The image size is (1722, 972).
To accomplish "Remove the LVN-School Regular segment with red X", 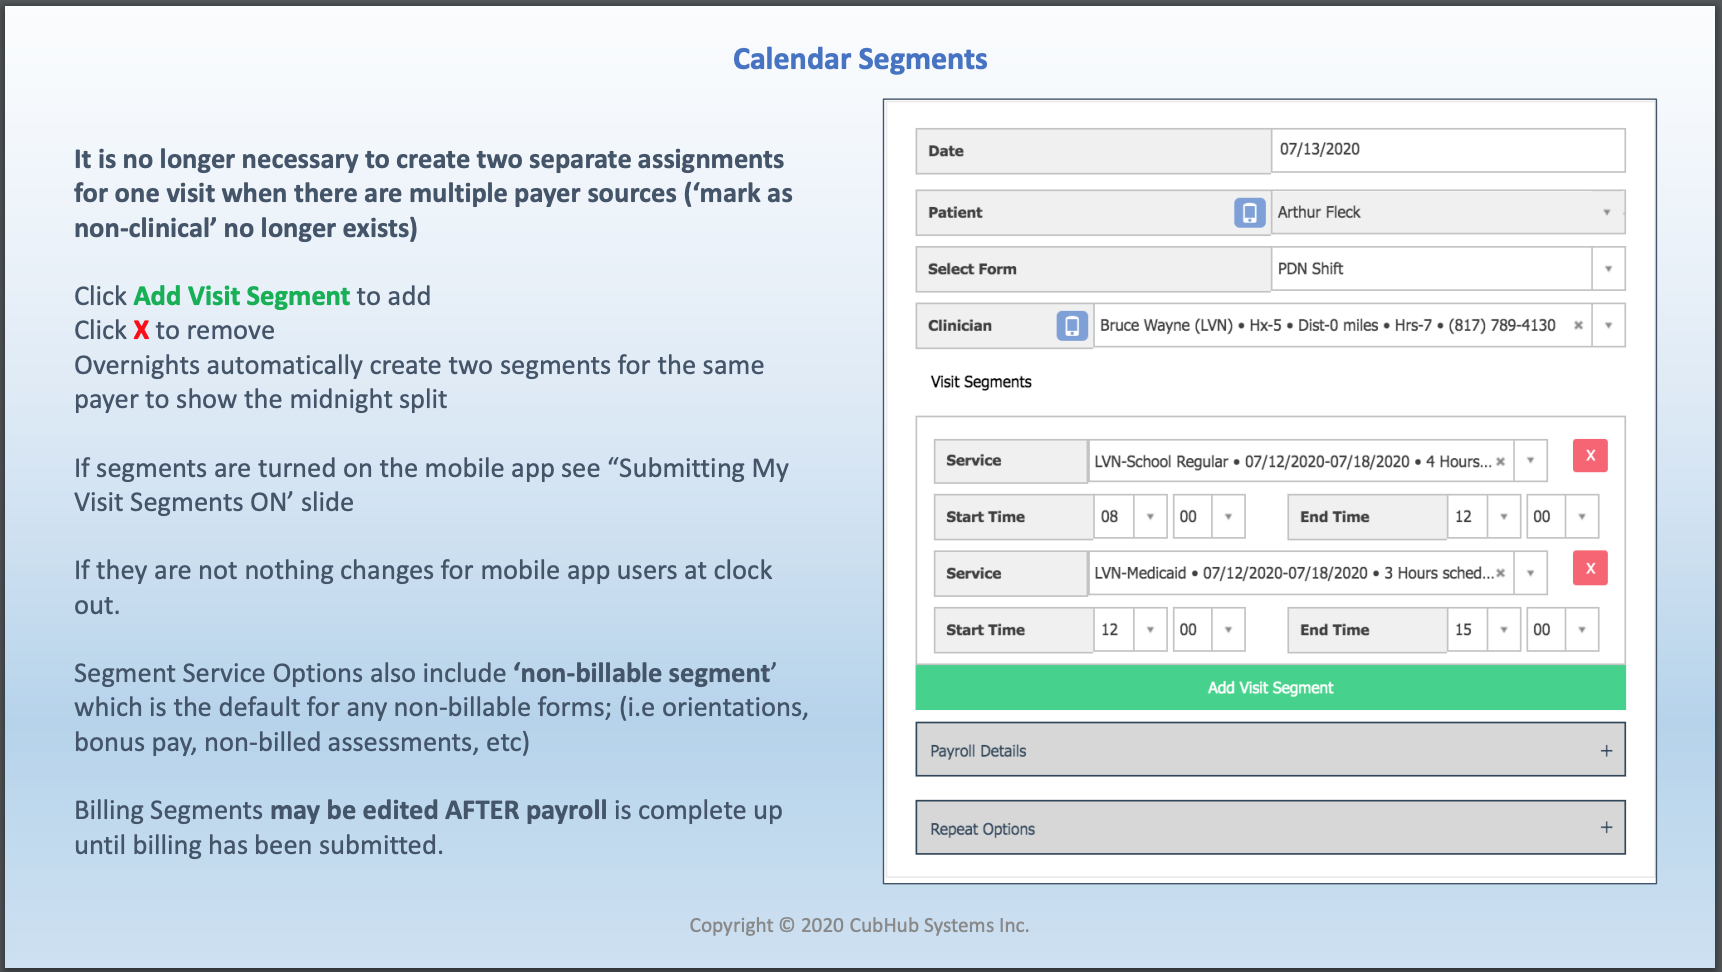I will click(x=1590, y=456).
